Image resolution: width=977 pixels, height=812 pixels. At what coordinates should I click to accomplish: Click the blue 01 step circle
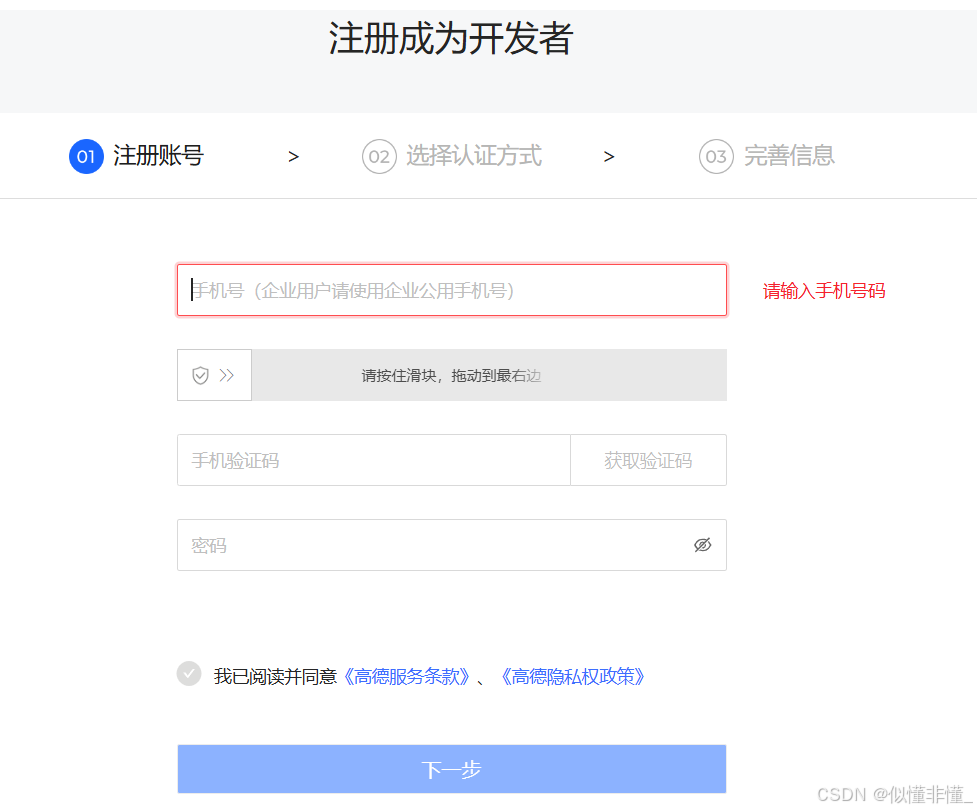click(x=86, y=156)
